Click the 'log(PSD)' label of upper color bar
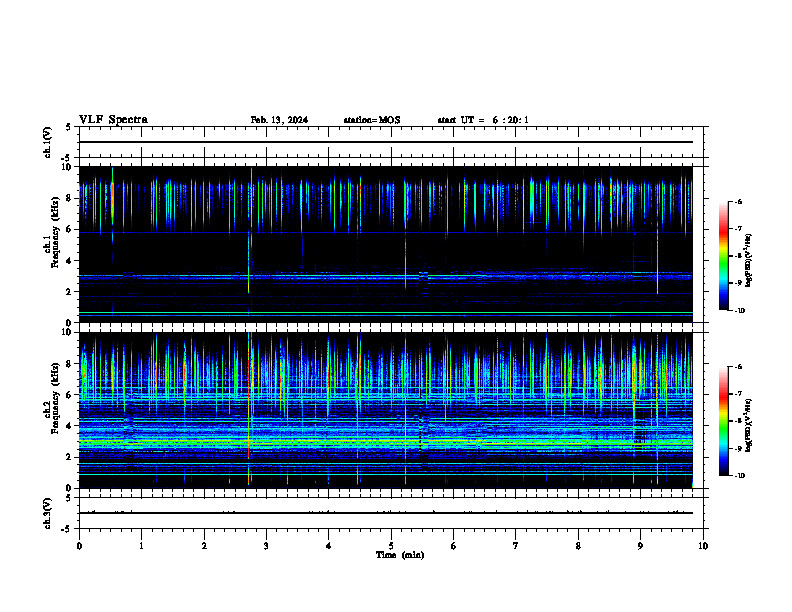This screenshot has width=792, height=612. (749, 260)
